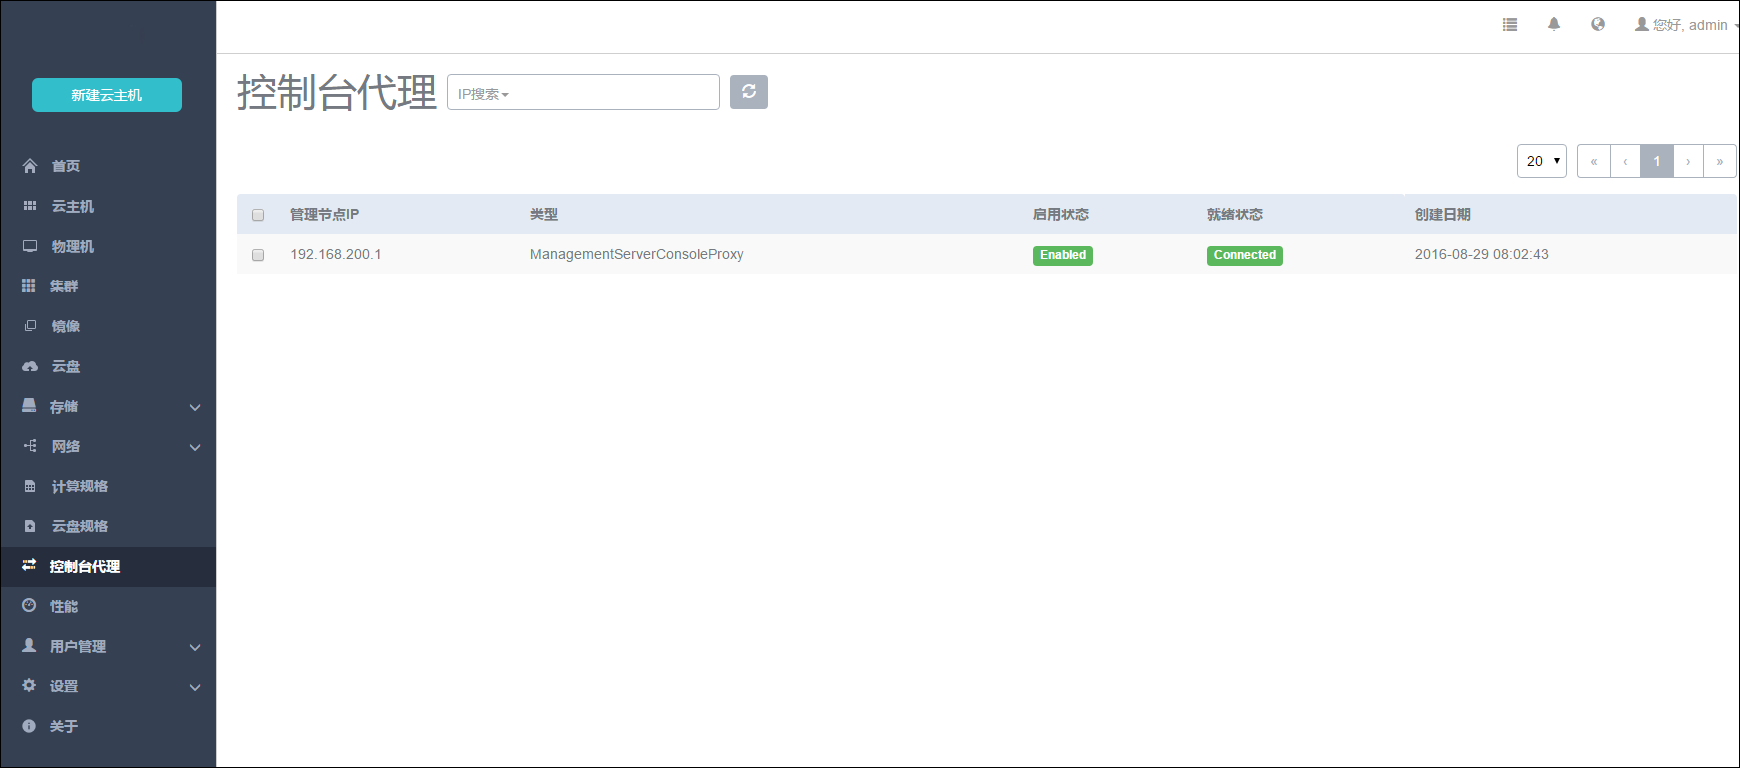1740x768 pixels.
Task: Expand the 存储 menu chevron
Action: [195, 407]
